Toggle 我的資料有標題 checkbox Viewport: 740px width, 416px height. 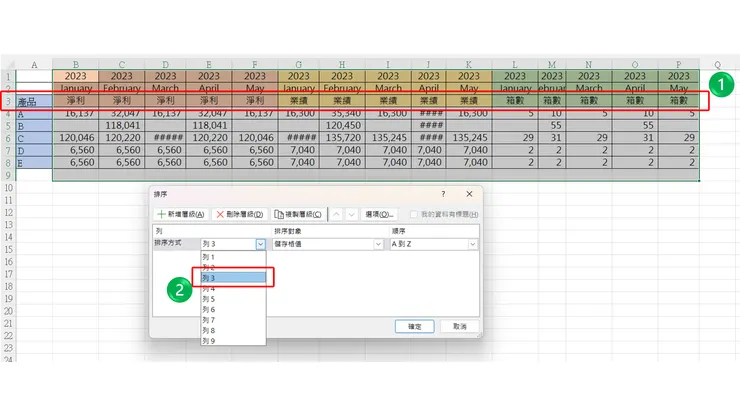(x=414, y=214)
